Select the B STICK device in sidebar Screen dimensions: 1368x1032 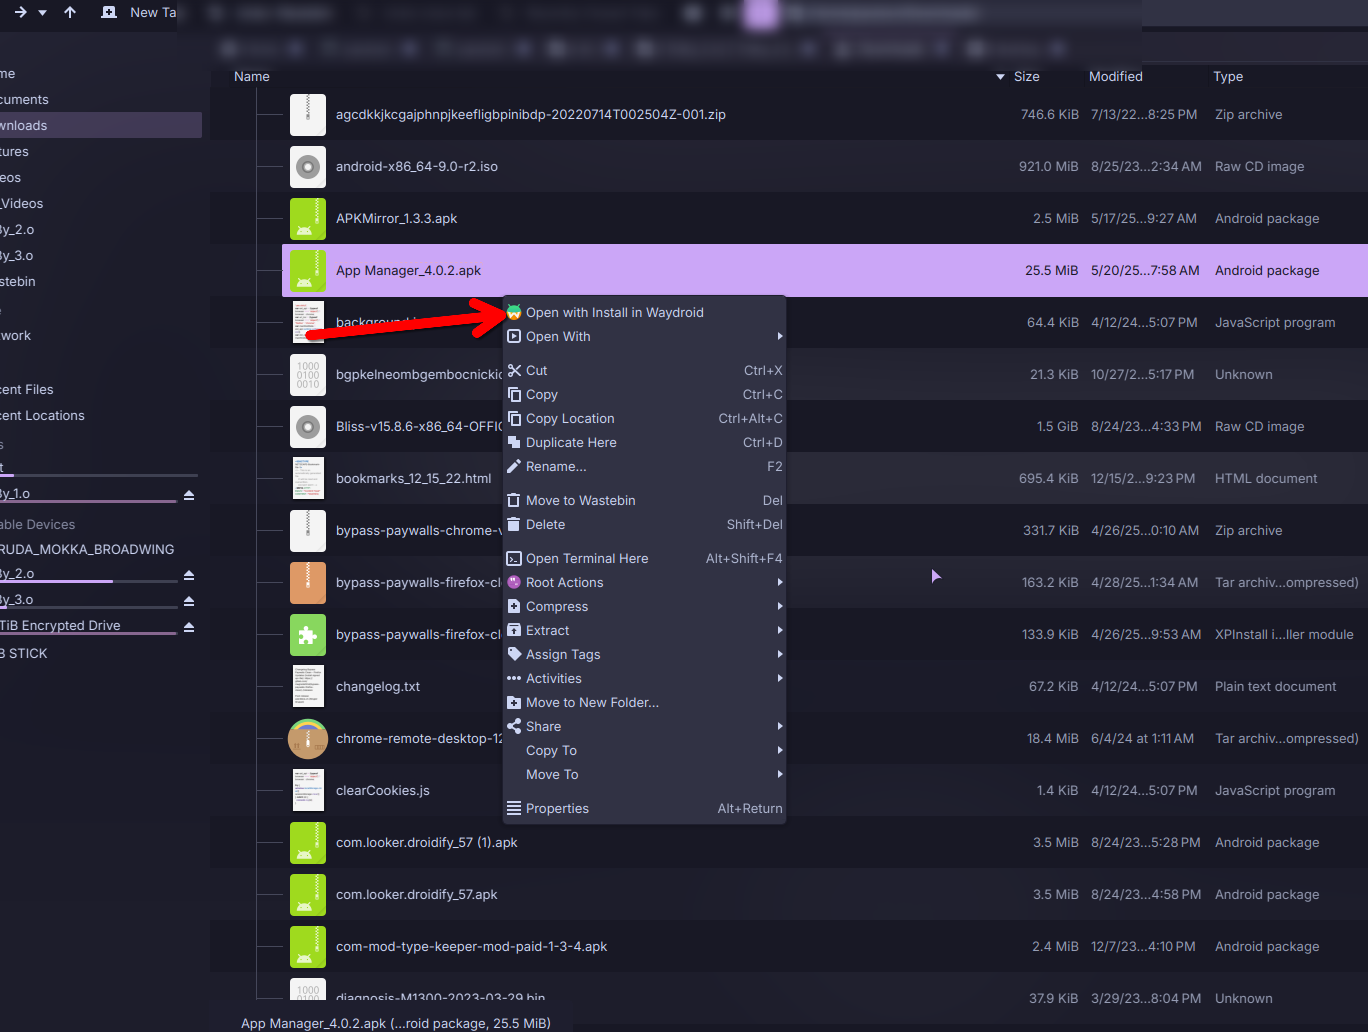point(24,653)
